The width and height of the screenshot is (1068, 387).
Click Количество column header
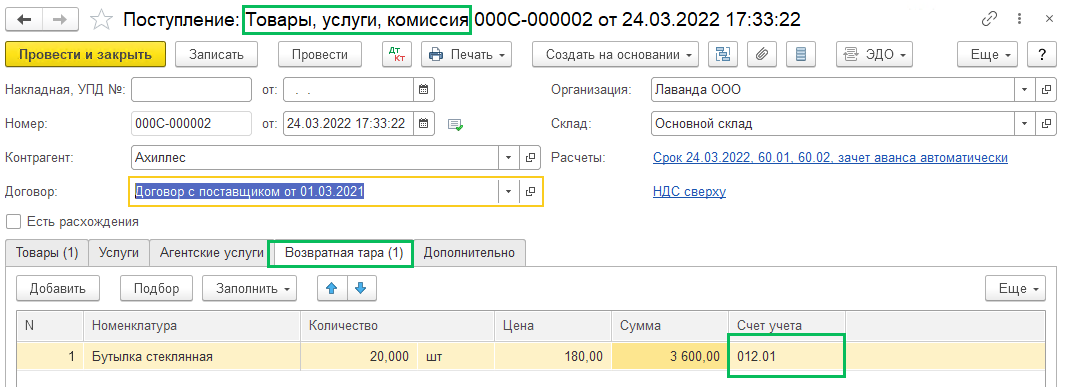(x=398, y=326)
